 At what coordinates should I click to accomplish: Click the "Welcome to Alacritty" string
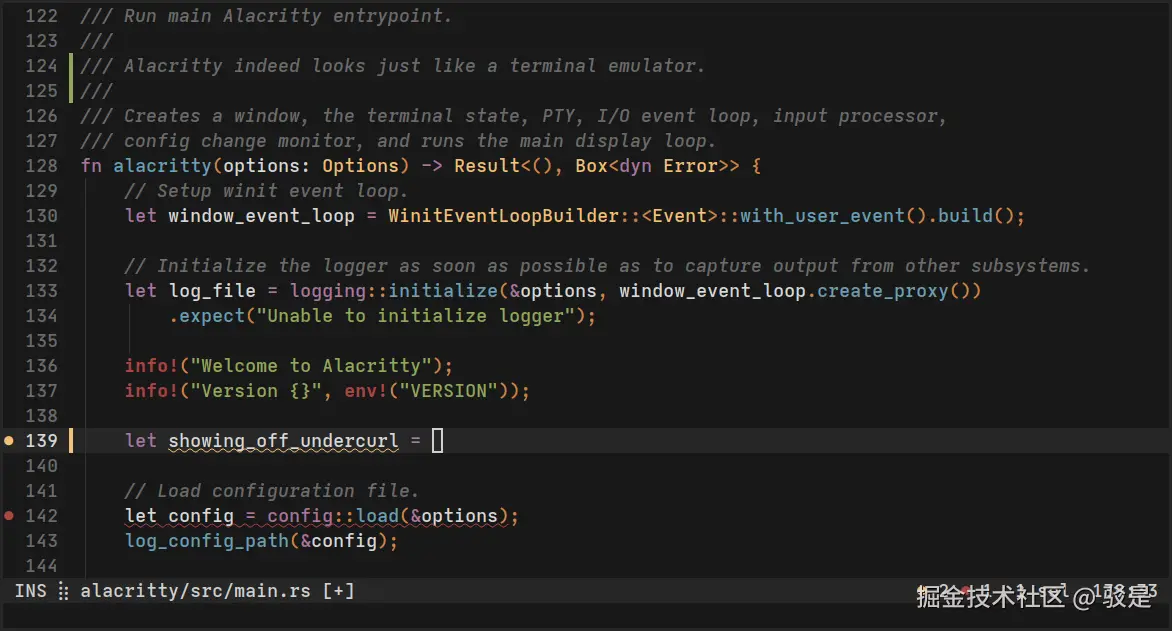[311, 366]
